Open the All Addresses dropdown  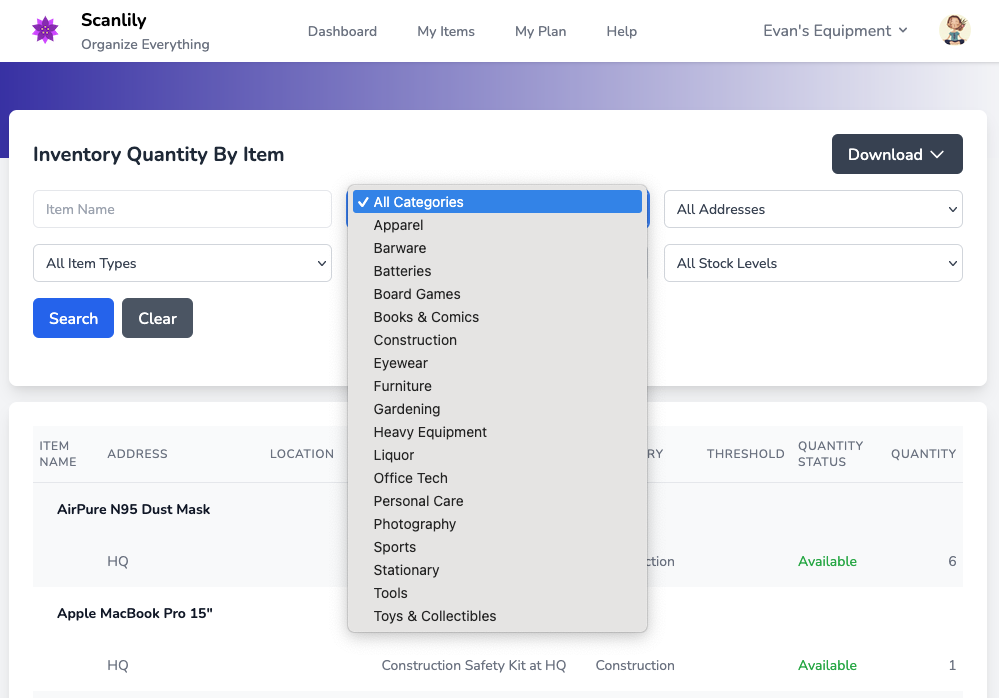[812, 209]
